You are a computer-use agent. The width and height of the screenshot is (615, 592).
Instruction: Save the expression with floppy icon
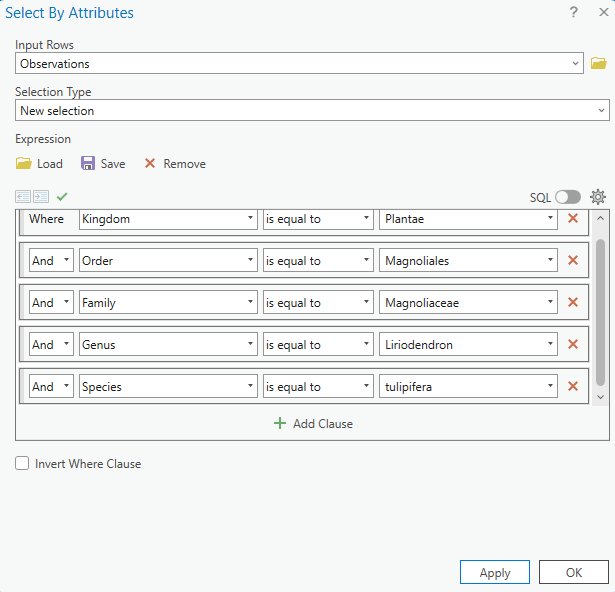click(88, 163)
